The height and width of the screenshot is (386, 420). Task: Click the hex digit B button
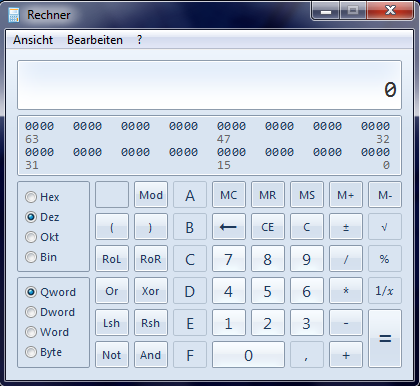[190, 227]
